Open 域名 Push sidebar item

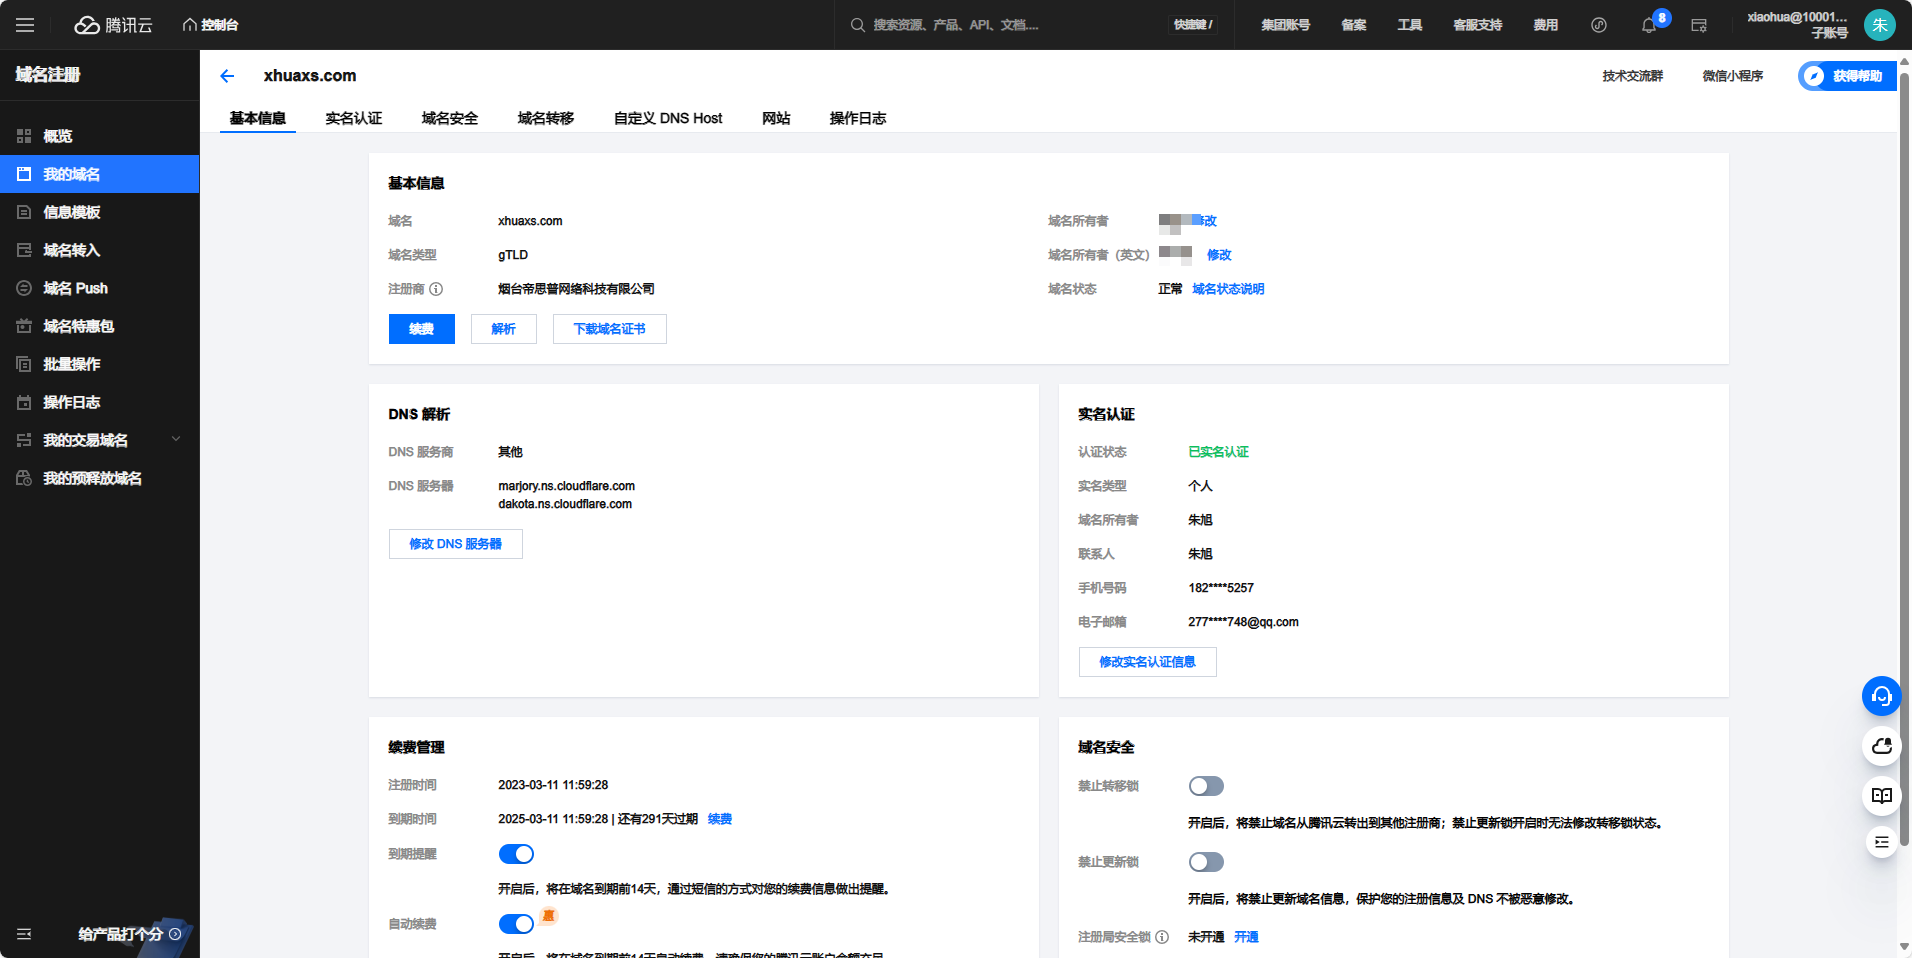coord(100,288)
